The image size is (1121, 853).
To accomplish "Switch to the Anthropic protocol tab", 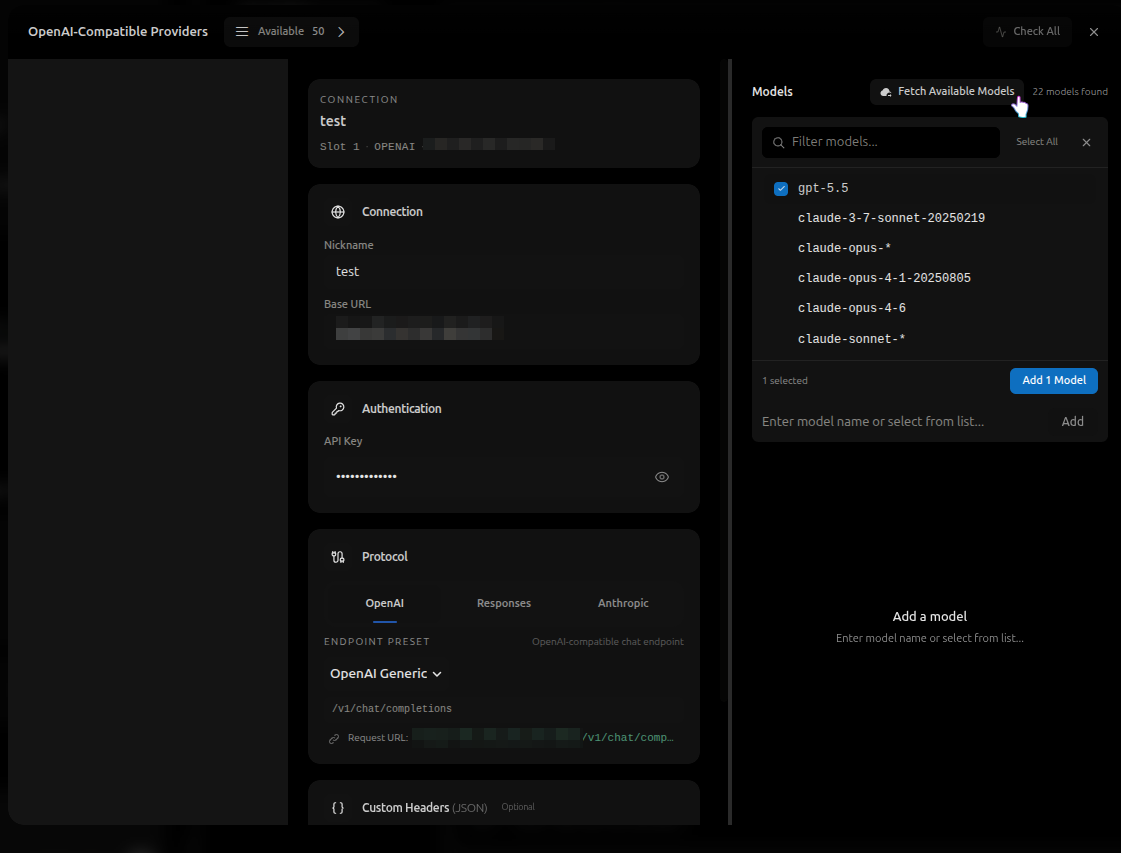I will tap(623, 603).
